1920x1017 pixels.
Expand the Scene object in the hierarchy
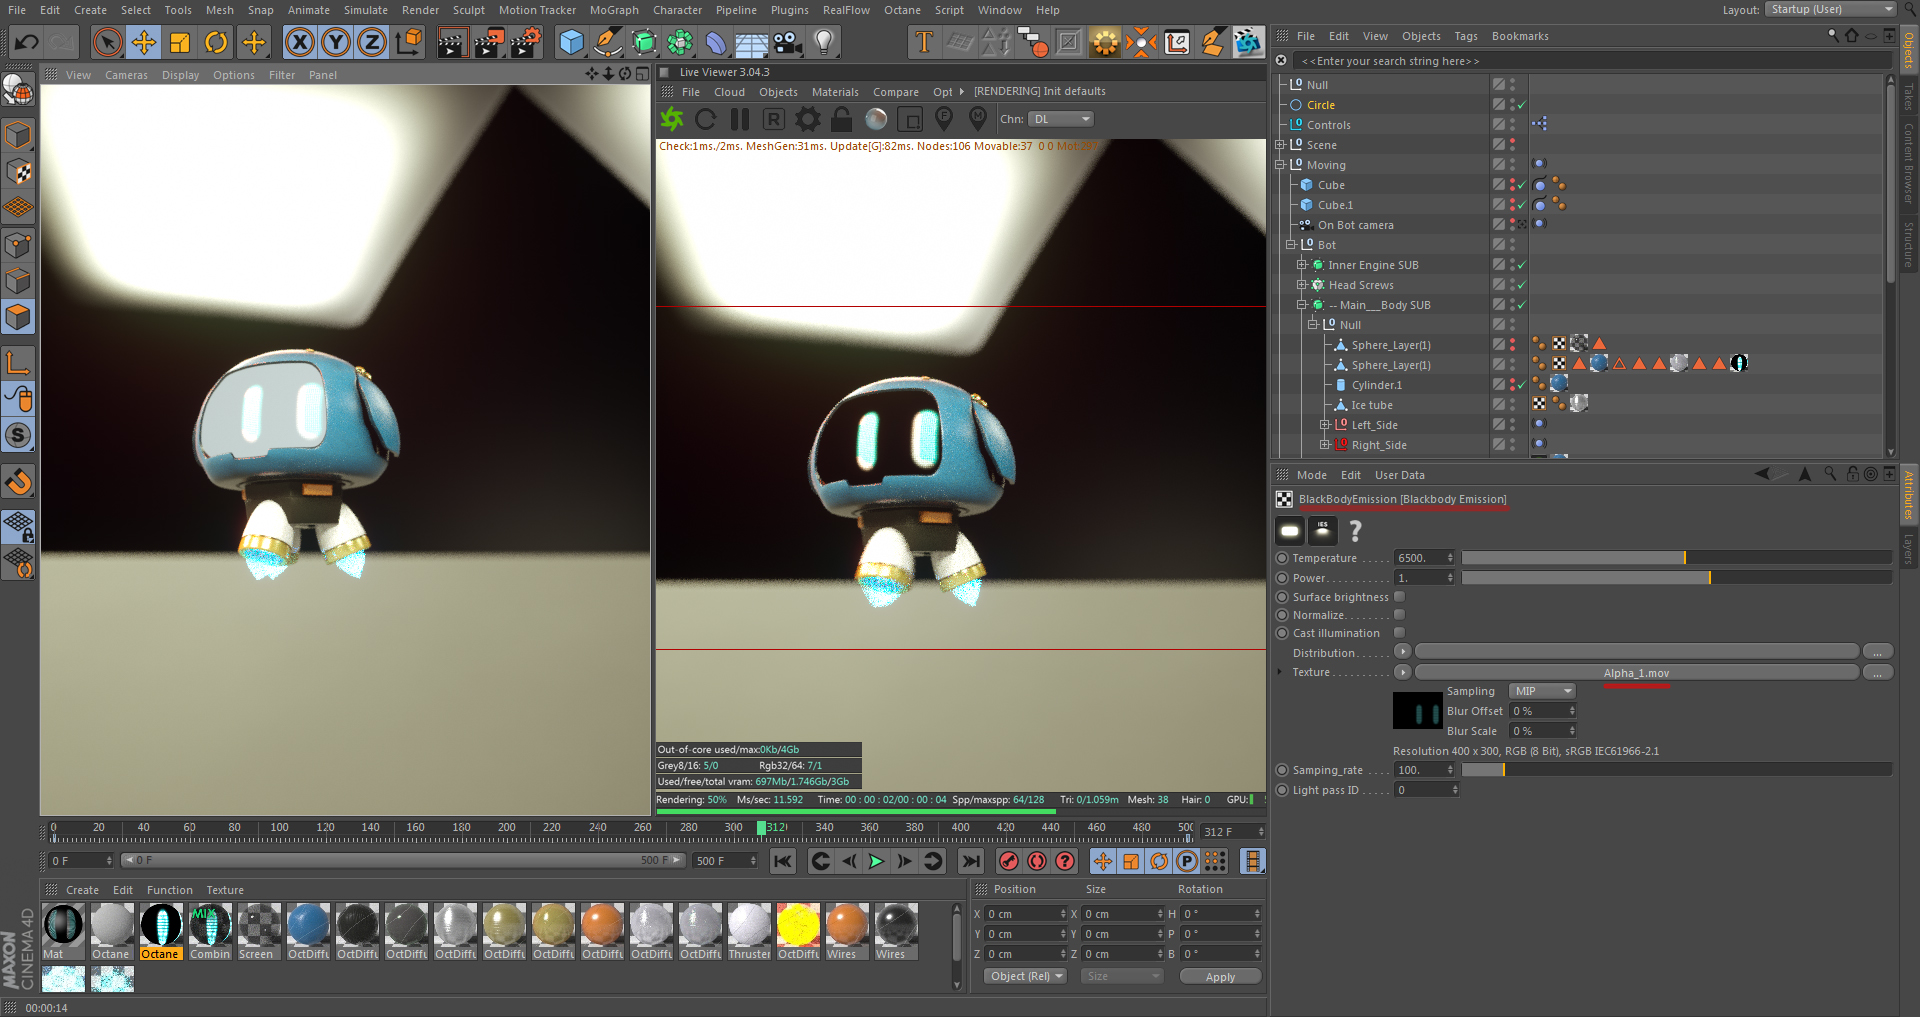tap(1280, 145)
